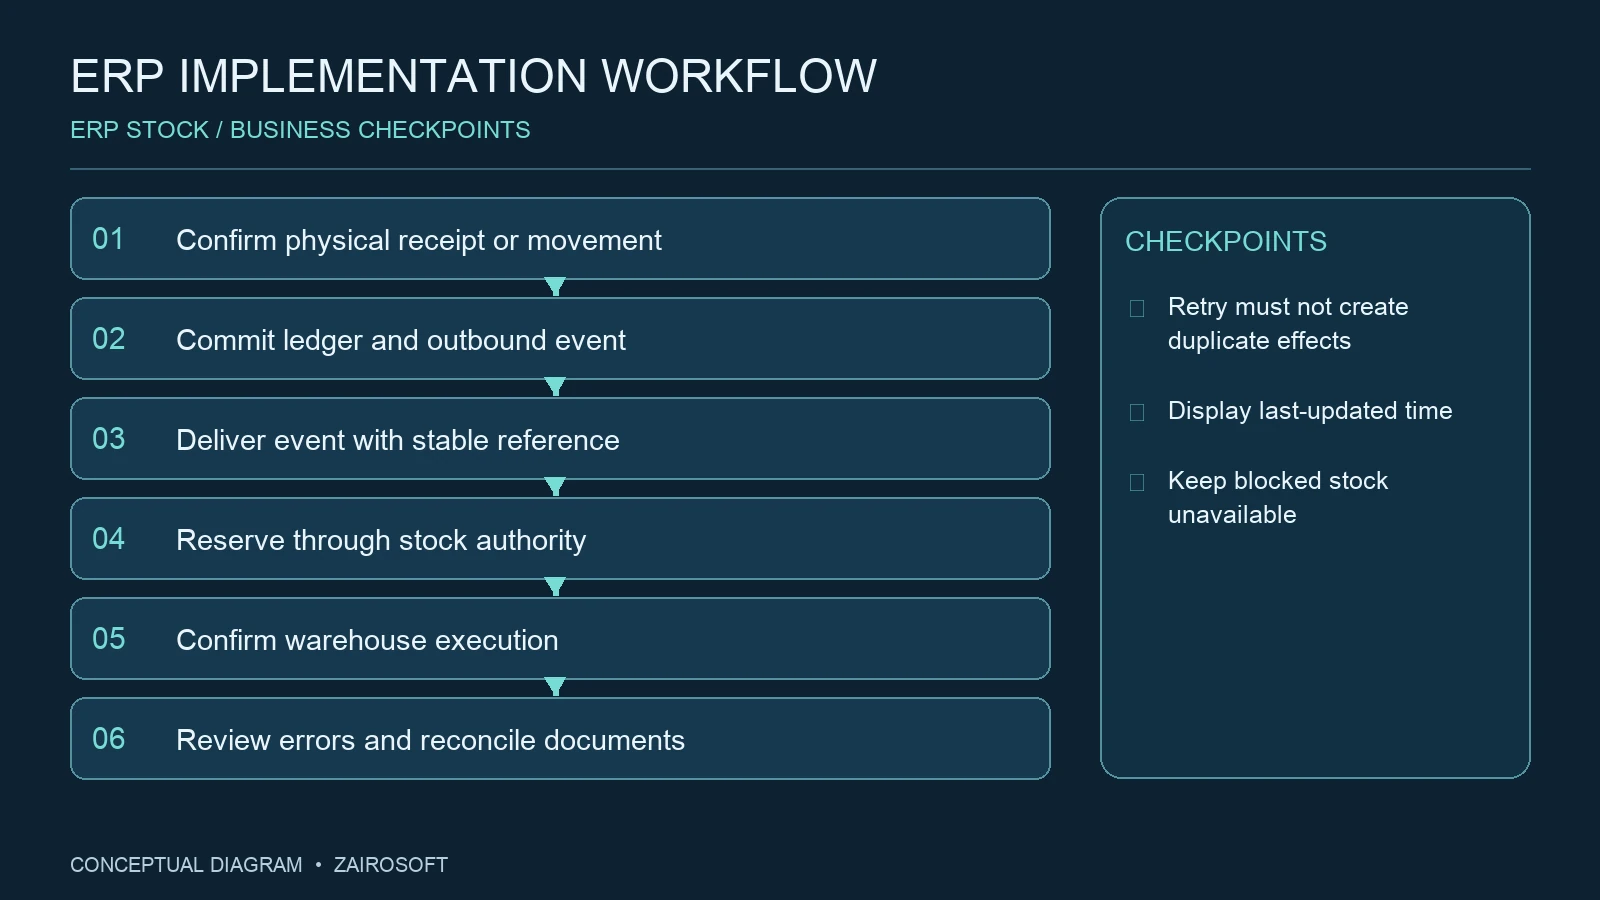Image resolution: width=1600 pixels, height=900 pixels.
Task: Select step 02 Commit ledger and outbound event
Action: click(x=560, y=339)
